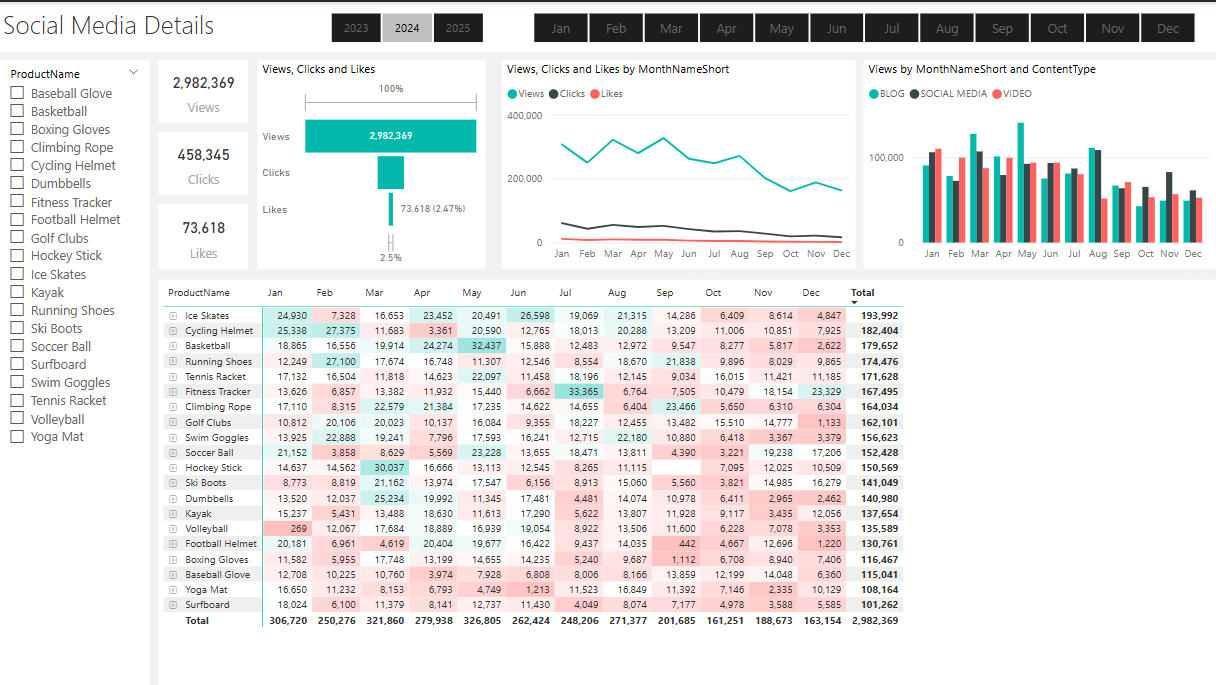The height and width of the screenshot is (685, 1216).
Task: Click the SOCIAL MEDIA legend marker
Action: 914,94
